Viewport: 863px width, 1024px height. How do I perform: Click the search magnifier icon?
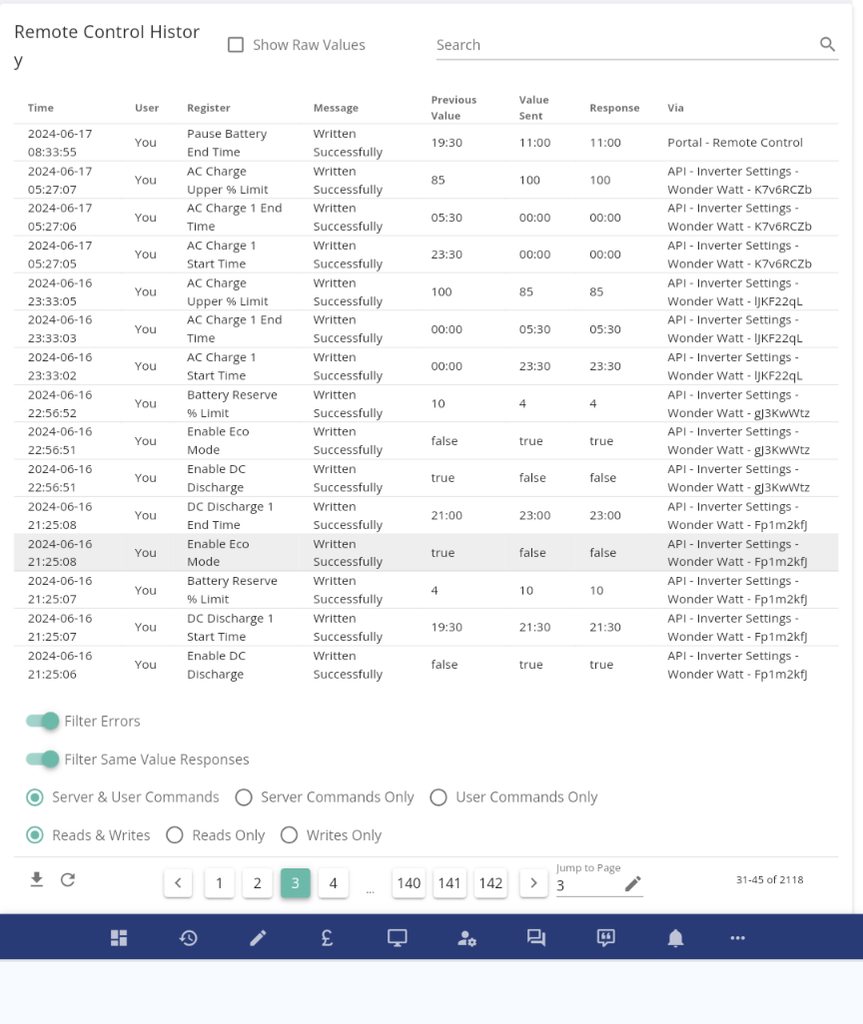pos(827,44)
